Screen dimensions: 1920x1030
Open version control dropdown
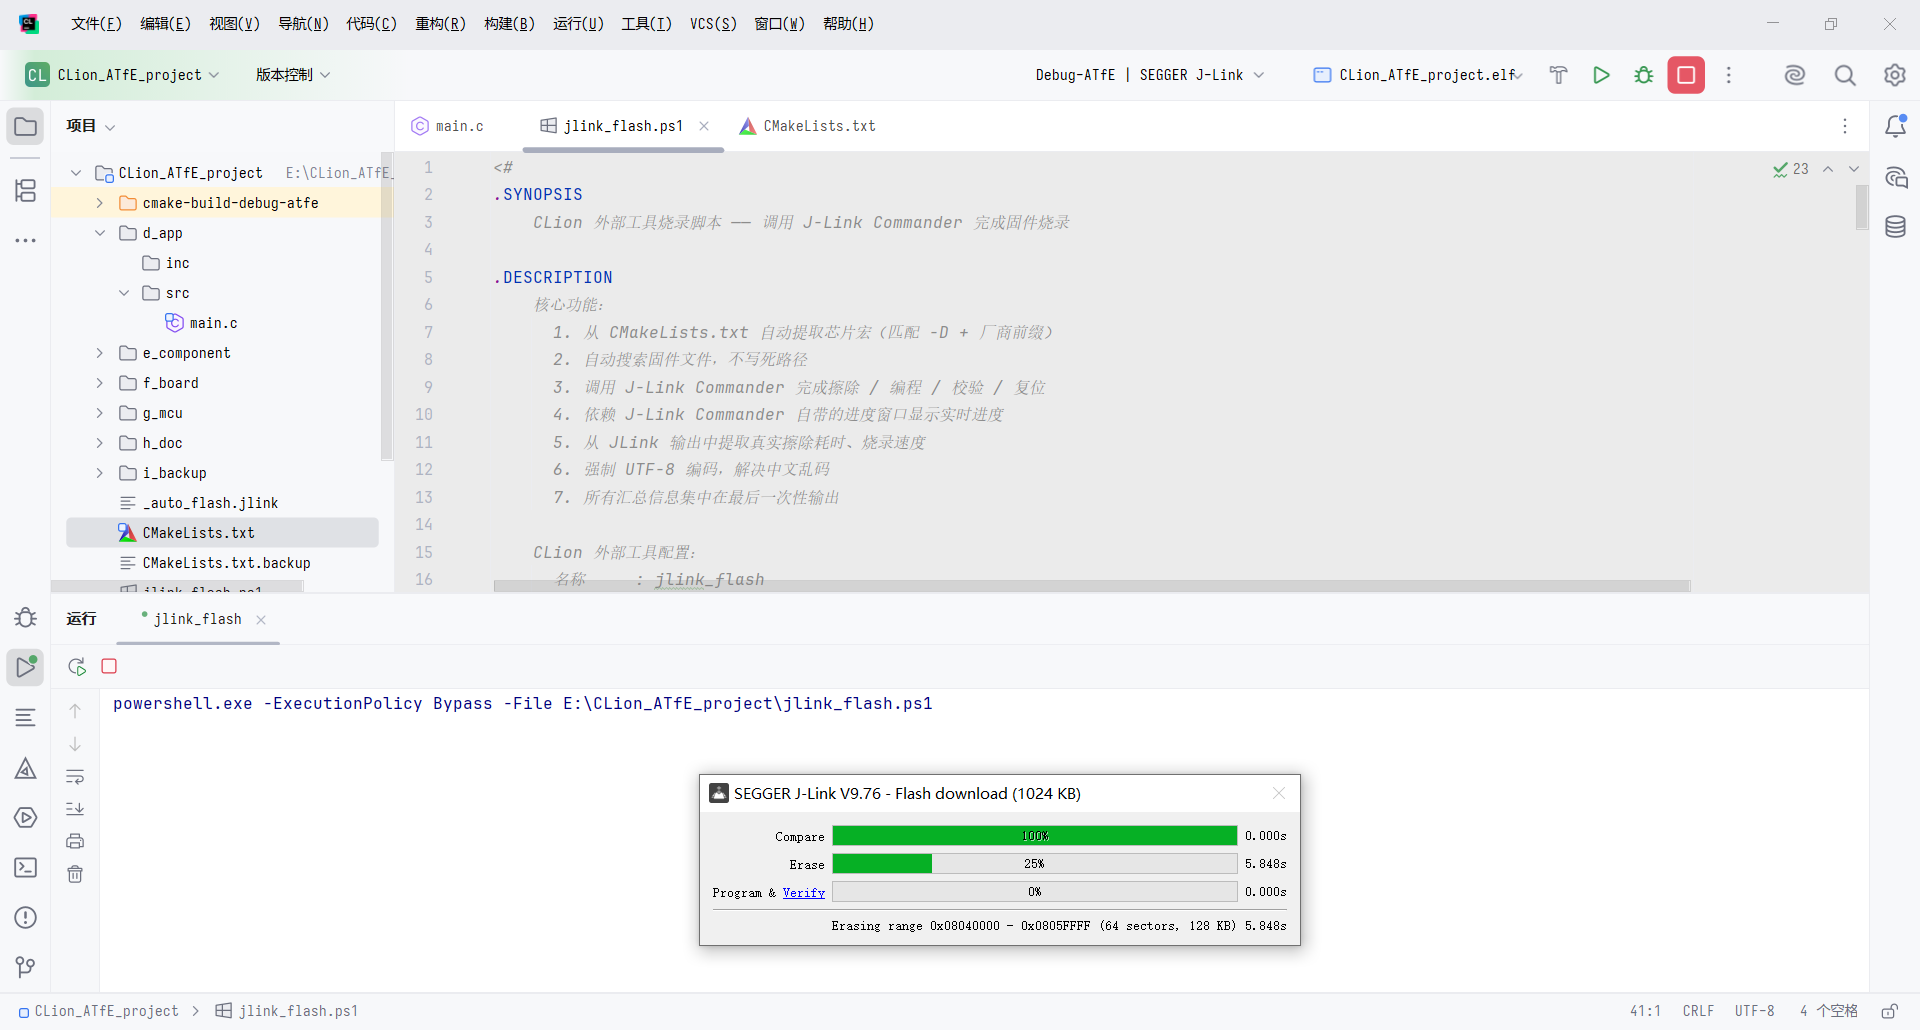[293, 75]
